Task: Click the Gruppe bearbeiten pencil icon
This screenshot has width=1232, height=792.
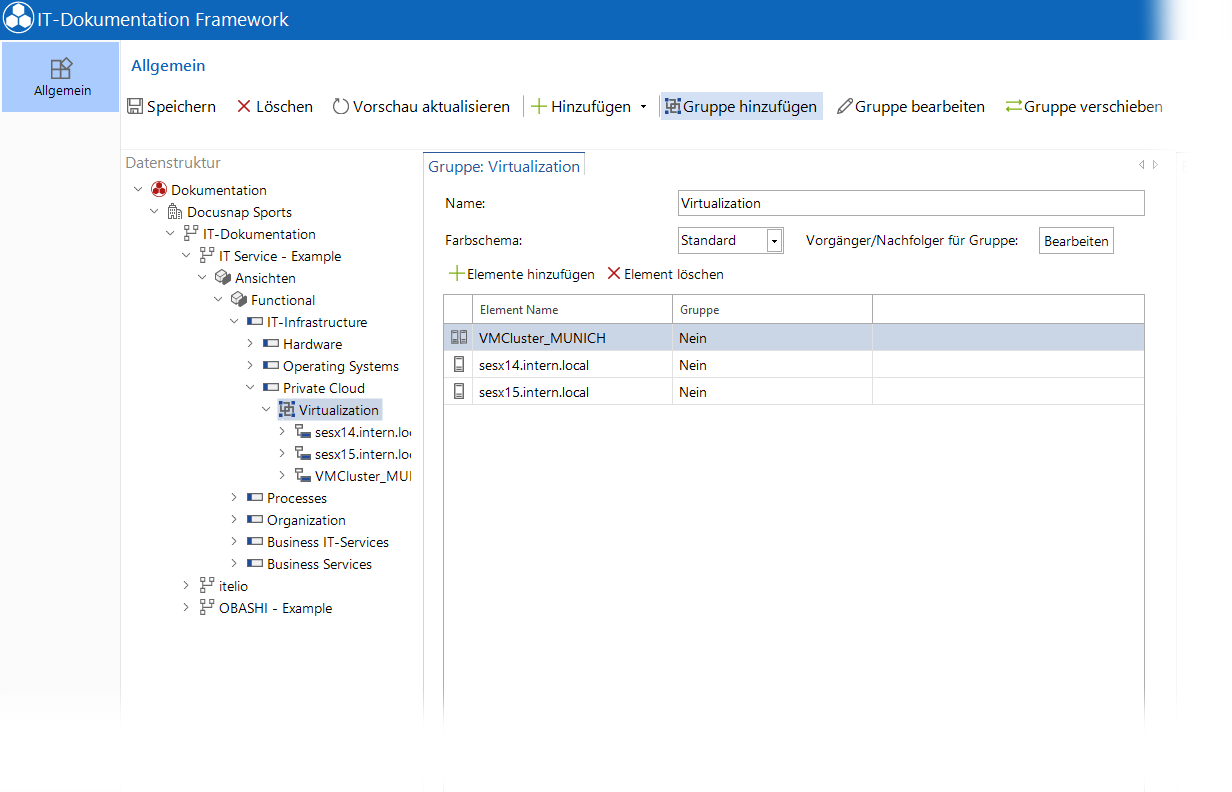Action: pos(845,106)
